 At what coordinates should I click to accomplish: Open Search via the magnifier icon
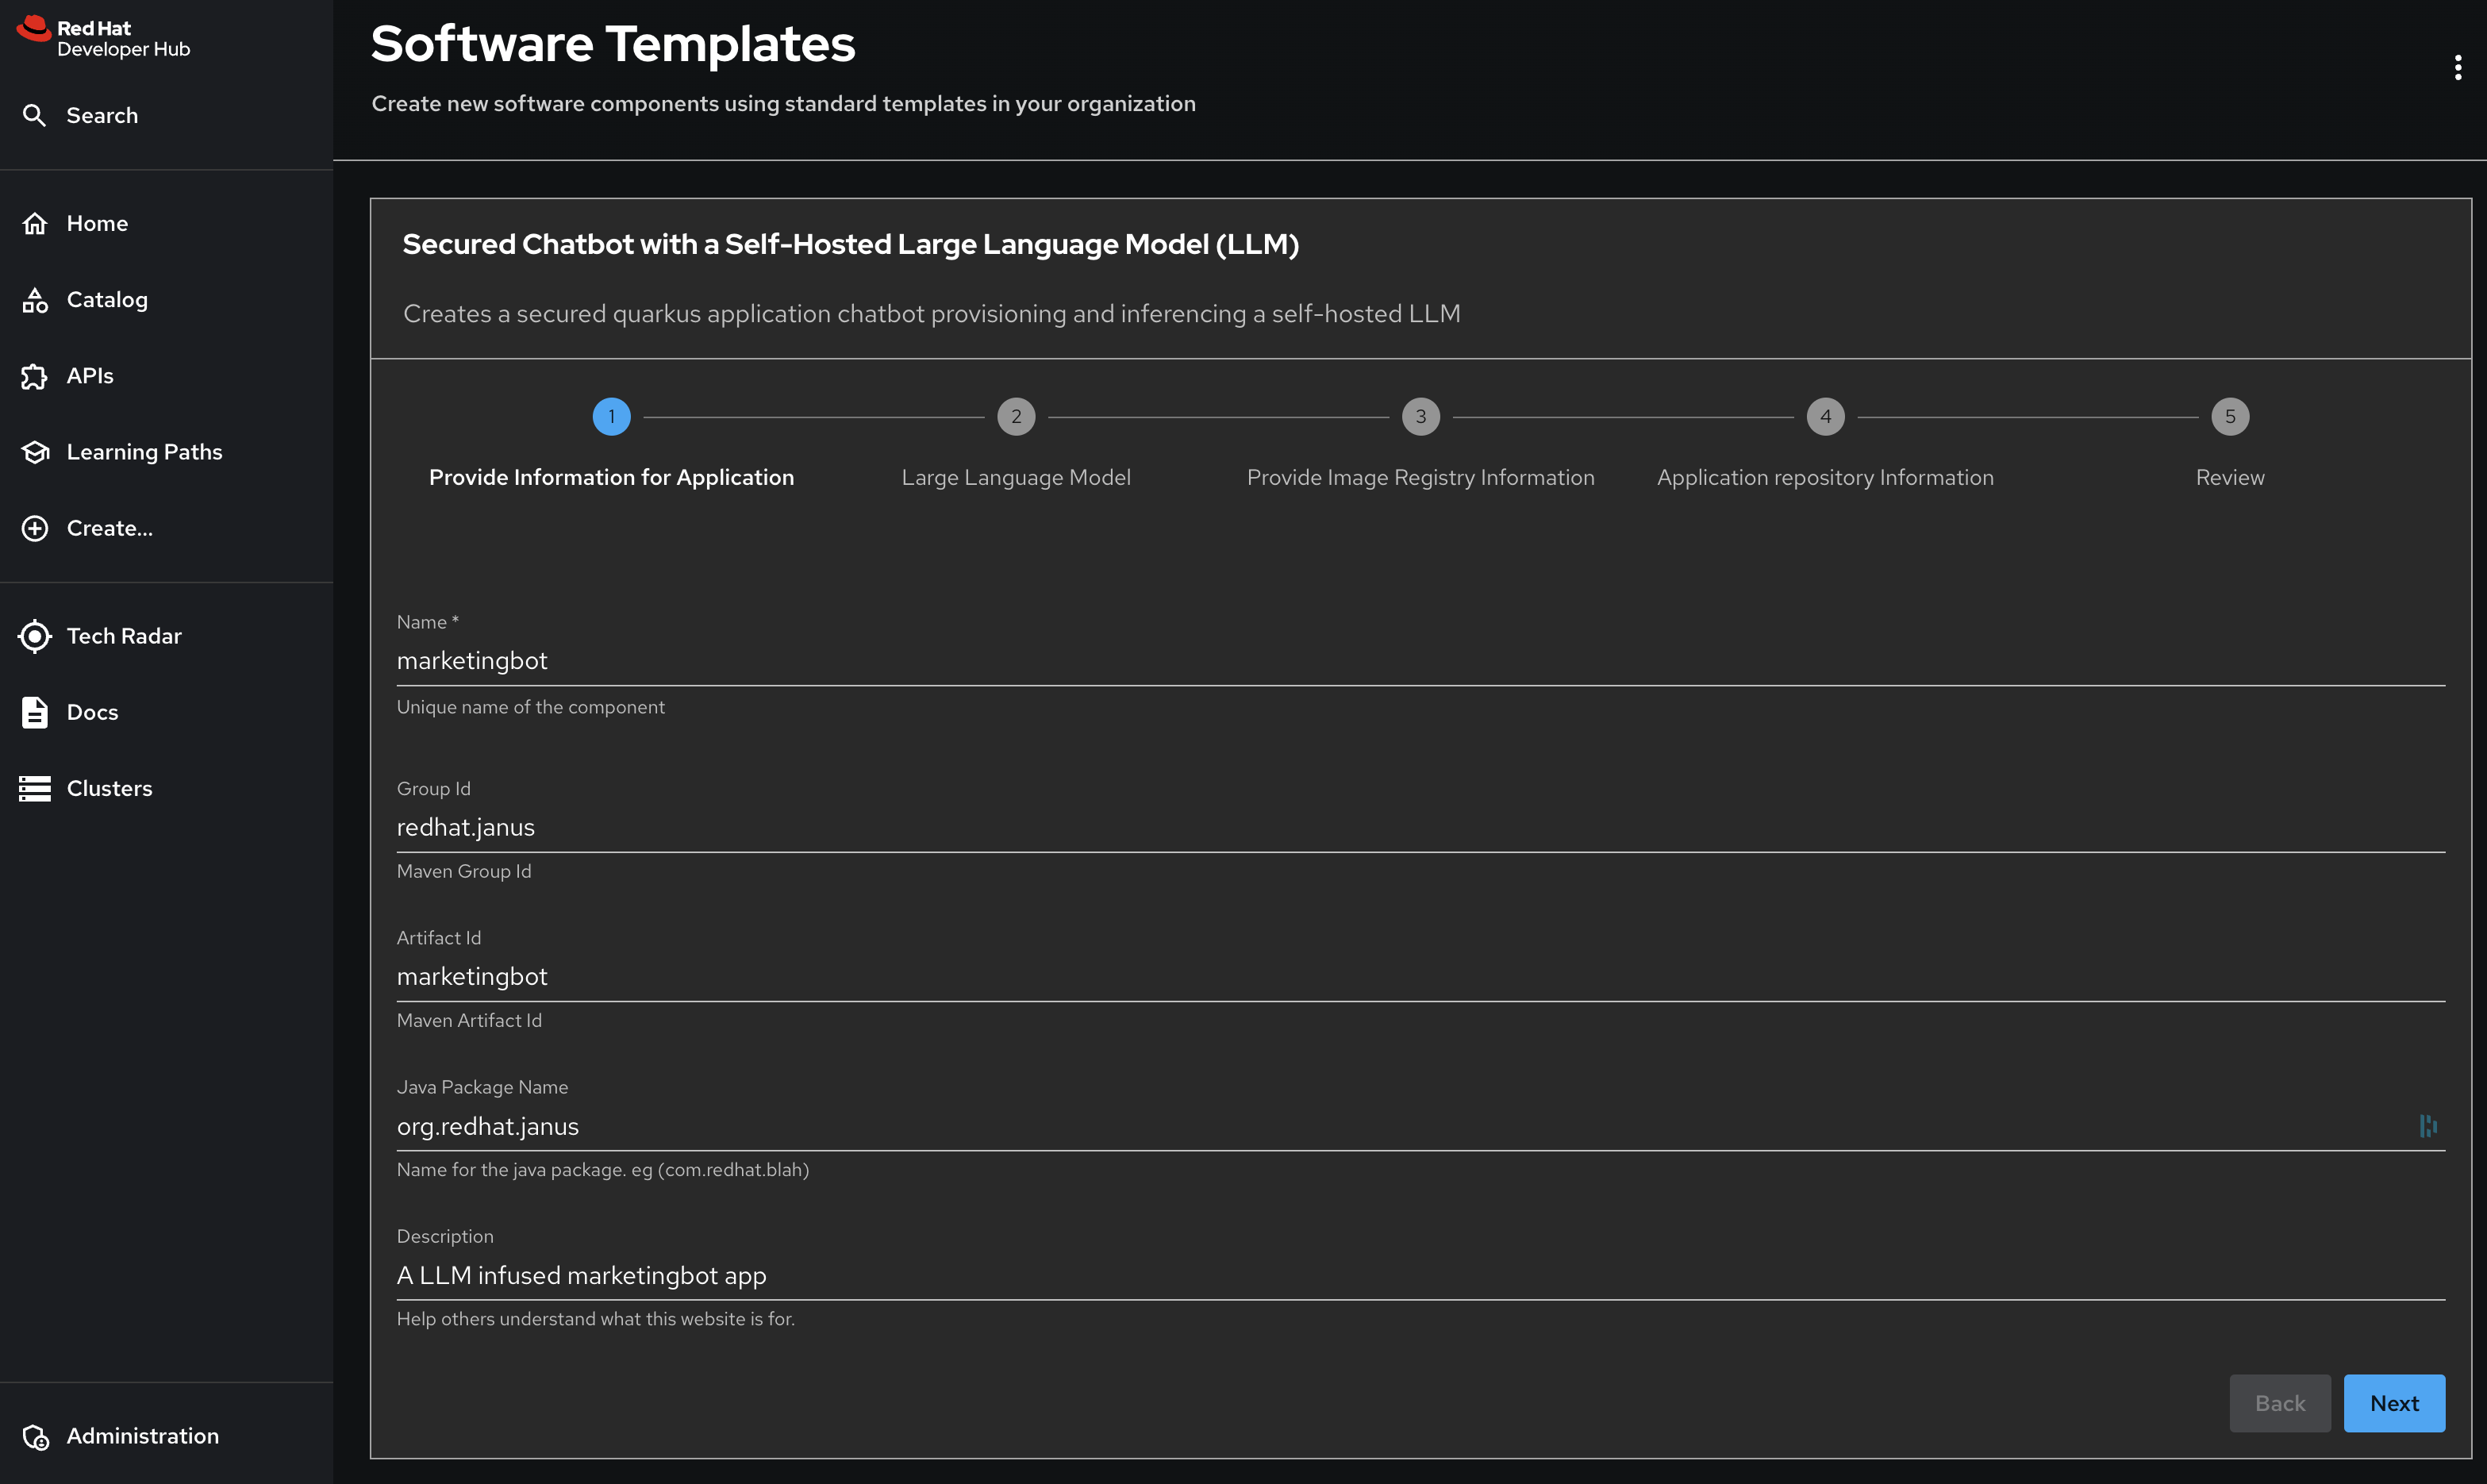click(x=35, y=115)
